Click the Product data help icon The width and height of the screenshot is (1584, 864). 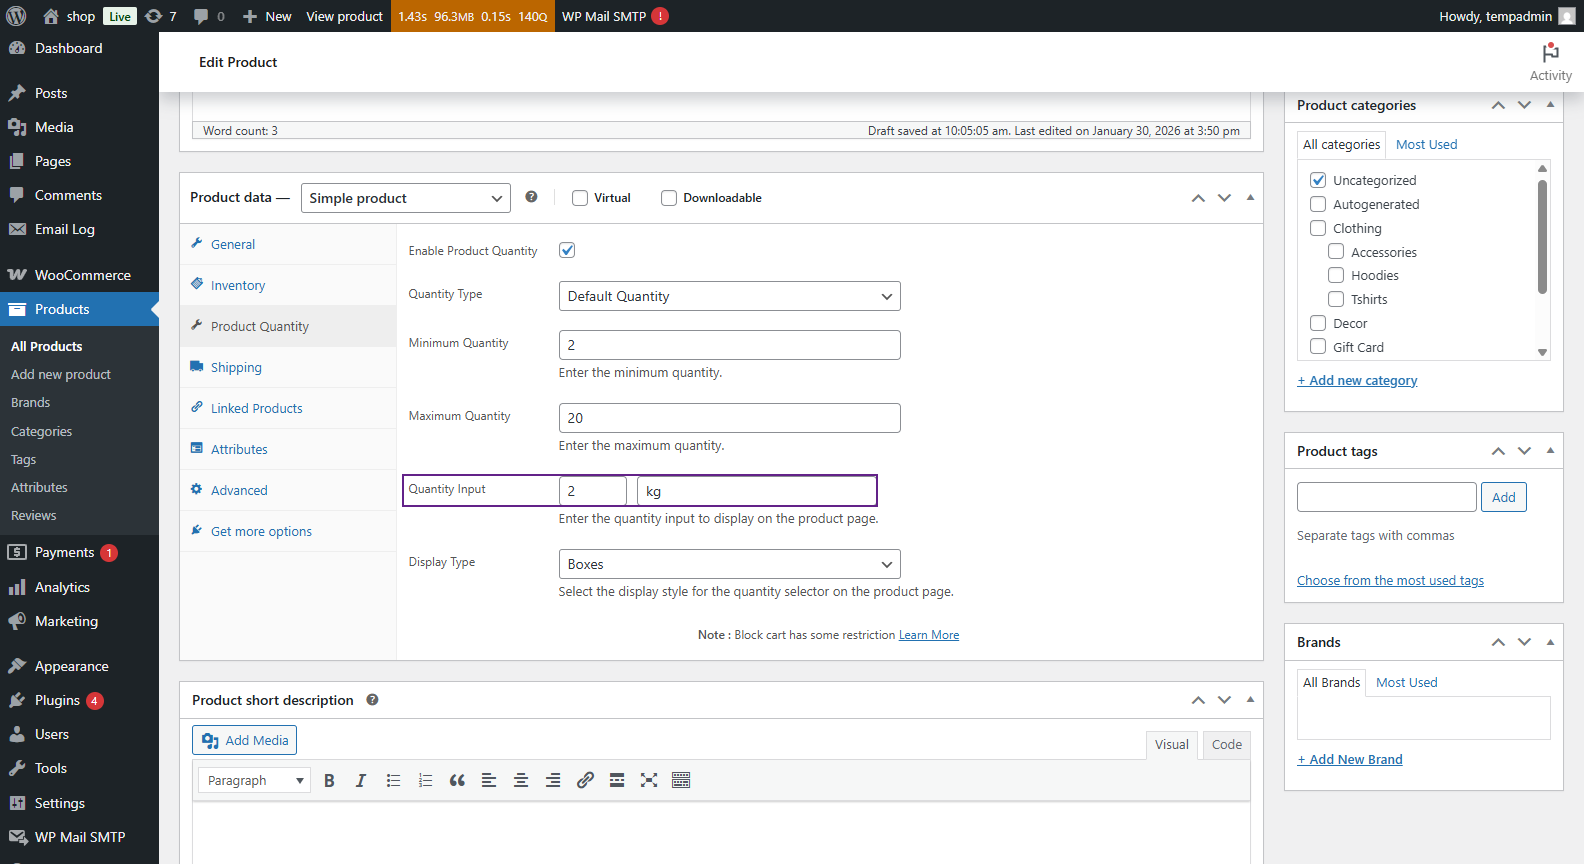coord(531,197)
